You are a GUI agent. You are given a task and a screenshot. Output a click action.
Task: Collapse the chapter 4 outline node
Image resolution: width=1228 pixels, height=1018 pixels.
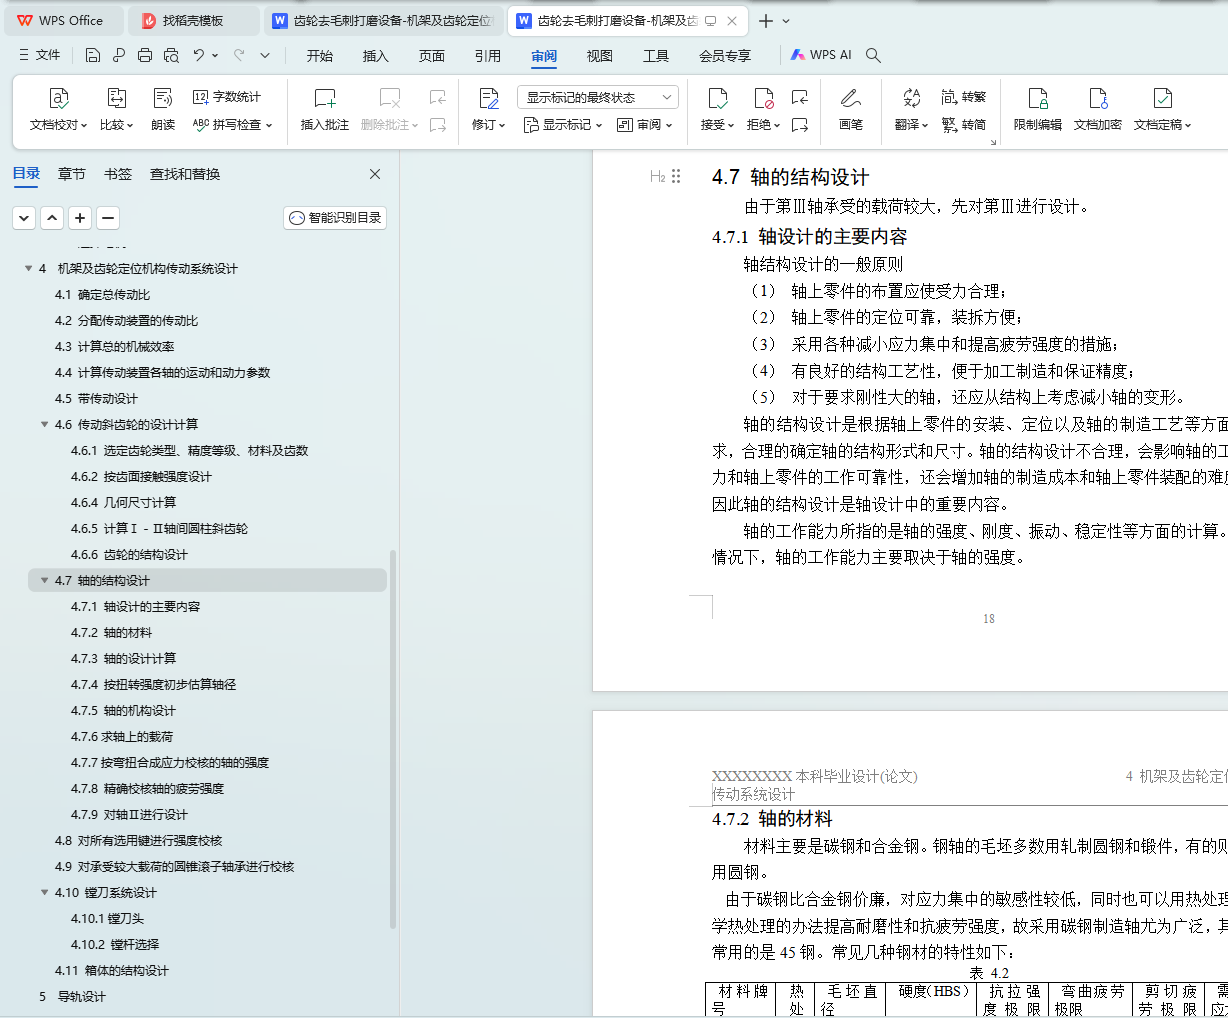click(29, 268)
